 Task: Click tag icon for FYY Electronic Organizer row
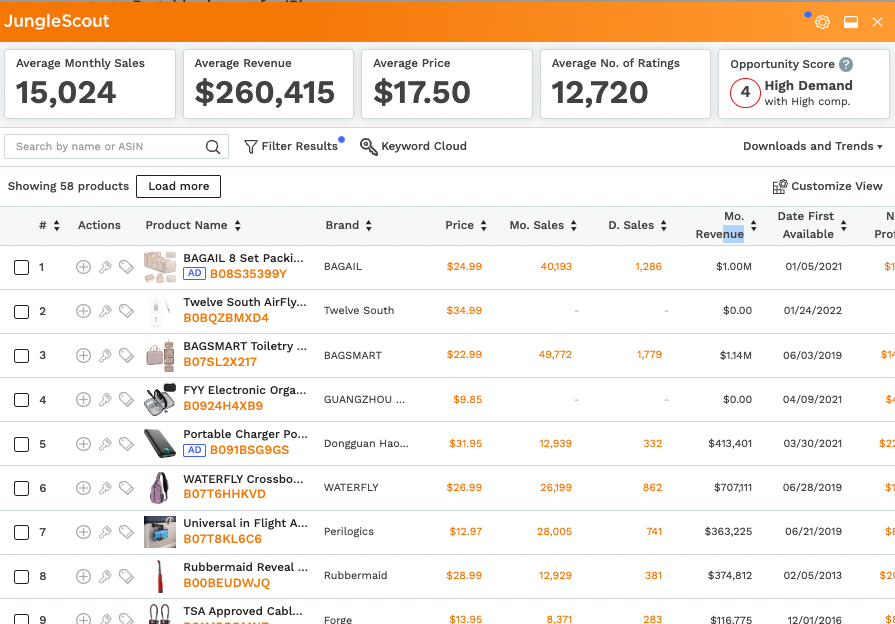pos(126,399)
